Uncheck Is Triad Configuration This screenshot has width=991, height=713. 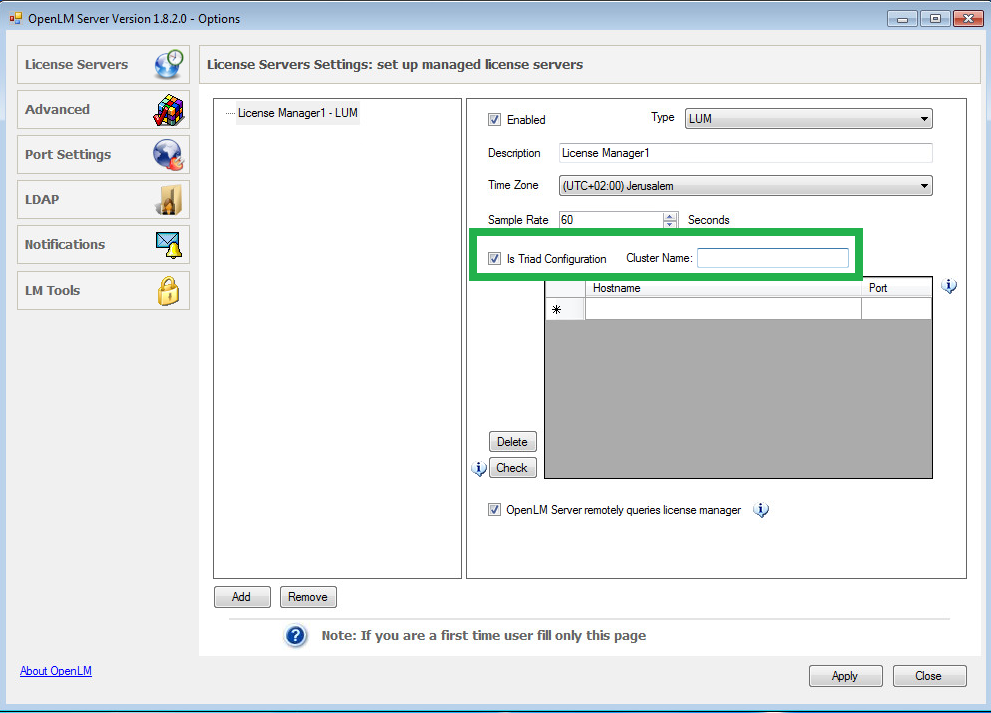(494, 259)
